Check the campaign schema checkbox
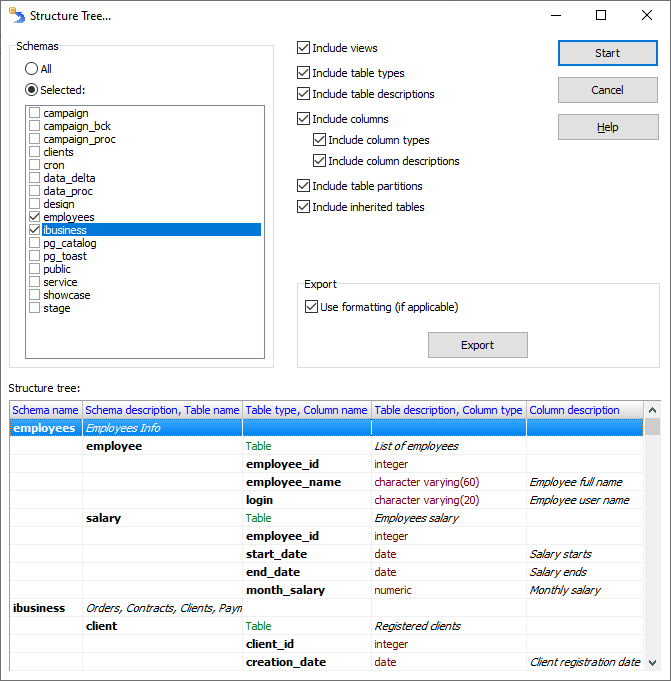The width and height of the screenshot is (671, 681). click(35, 113)
